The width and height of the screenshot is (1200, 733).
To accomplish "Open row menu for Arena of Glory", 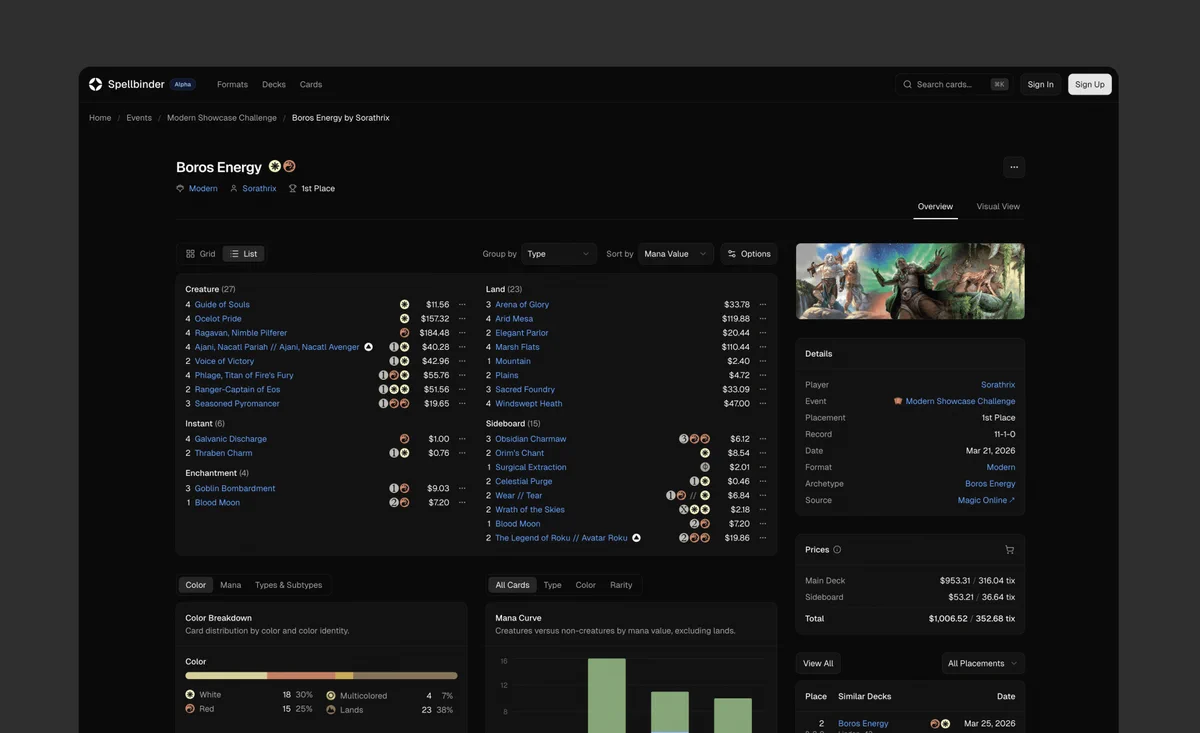I will [763, 305].
